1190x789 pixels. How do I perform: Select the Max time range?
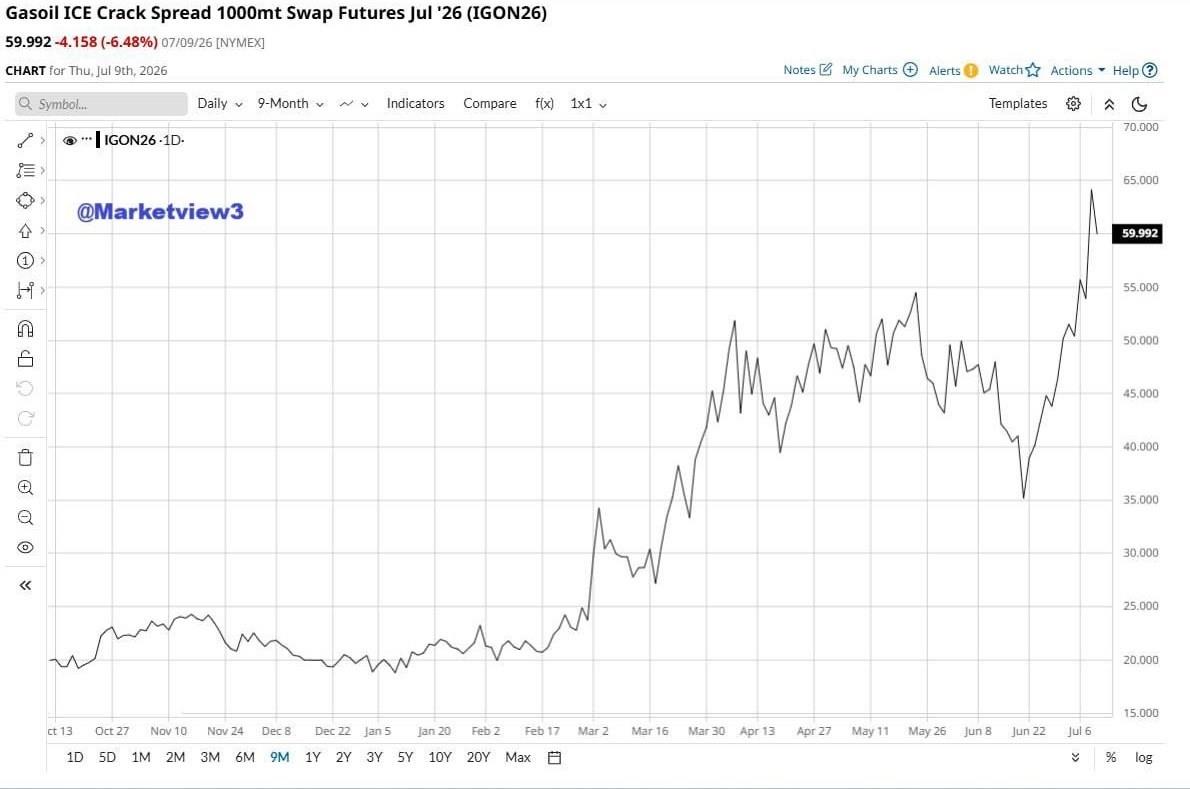(518, 757)
